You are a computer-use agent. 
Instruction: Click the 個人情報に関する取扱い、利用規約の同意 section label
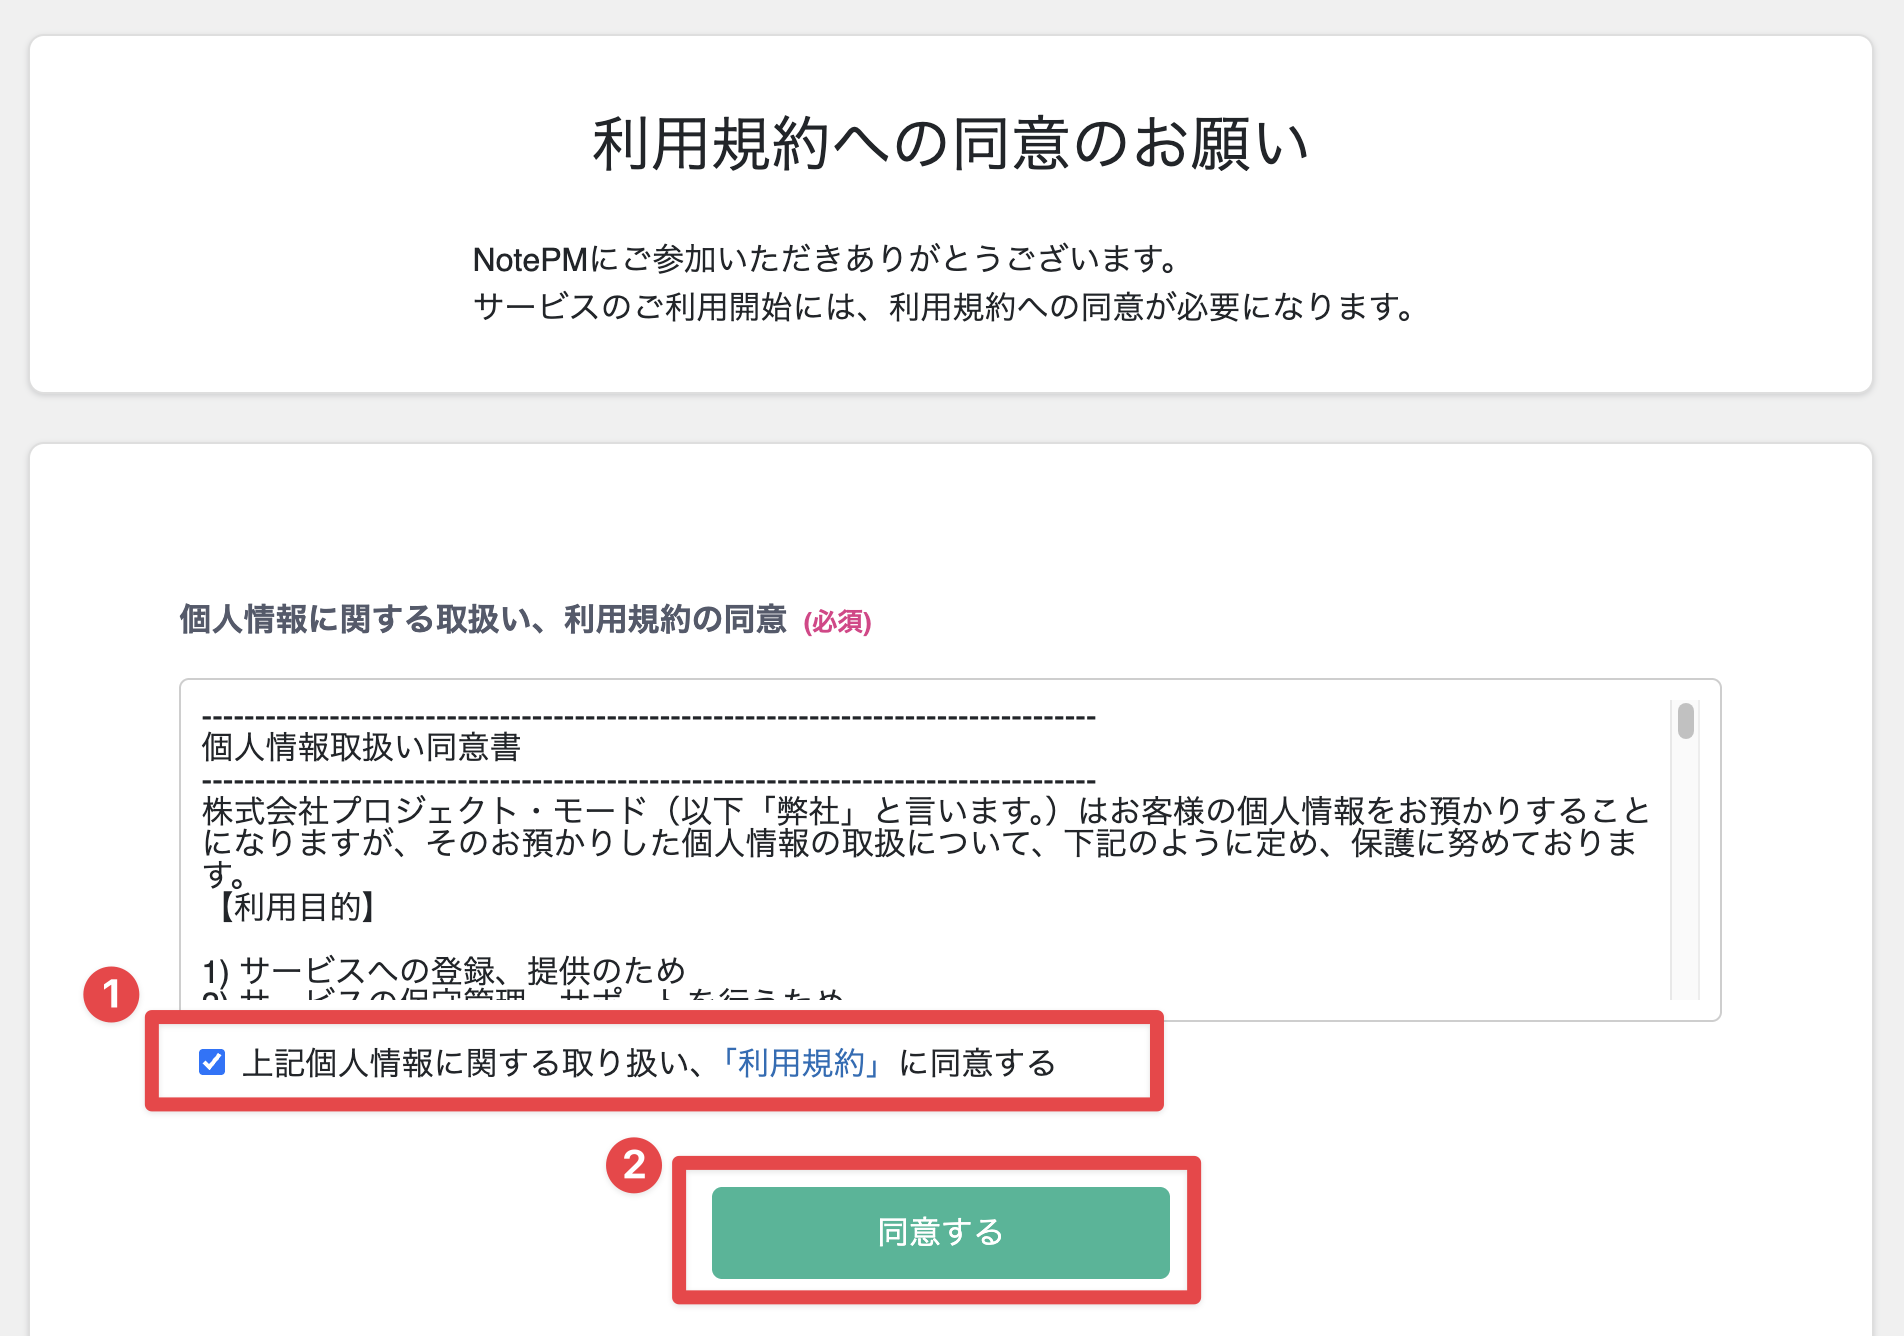483,620
